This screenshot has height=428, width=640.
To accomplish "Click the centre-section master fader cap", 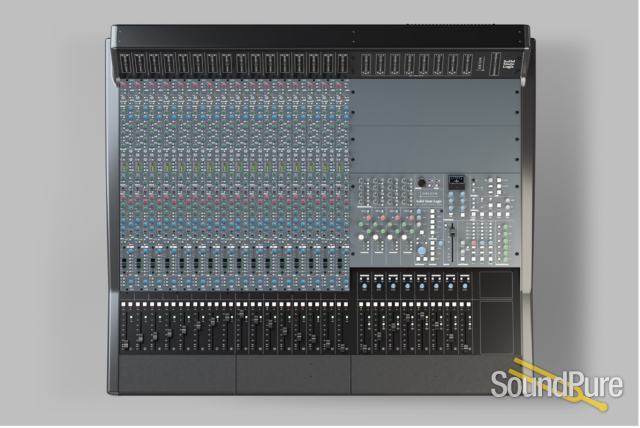I will point(452,230).
